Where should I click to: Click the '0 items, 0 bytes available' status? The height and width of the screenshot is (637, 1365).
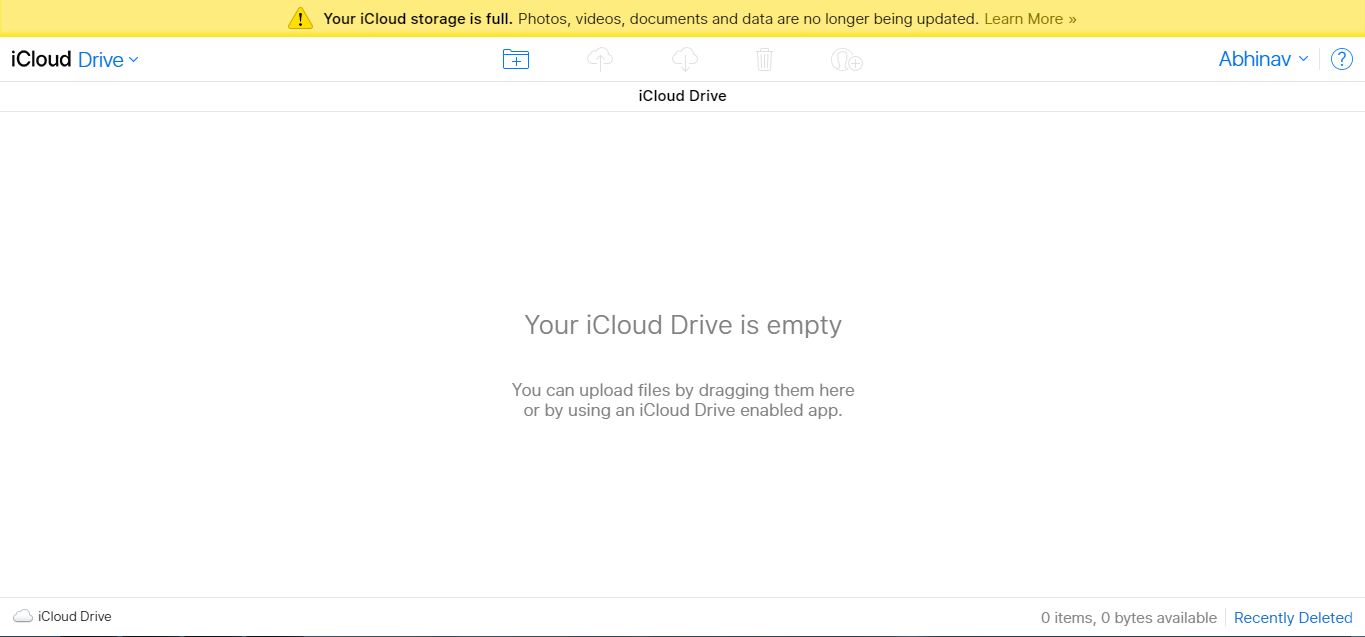1129,618
